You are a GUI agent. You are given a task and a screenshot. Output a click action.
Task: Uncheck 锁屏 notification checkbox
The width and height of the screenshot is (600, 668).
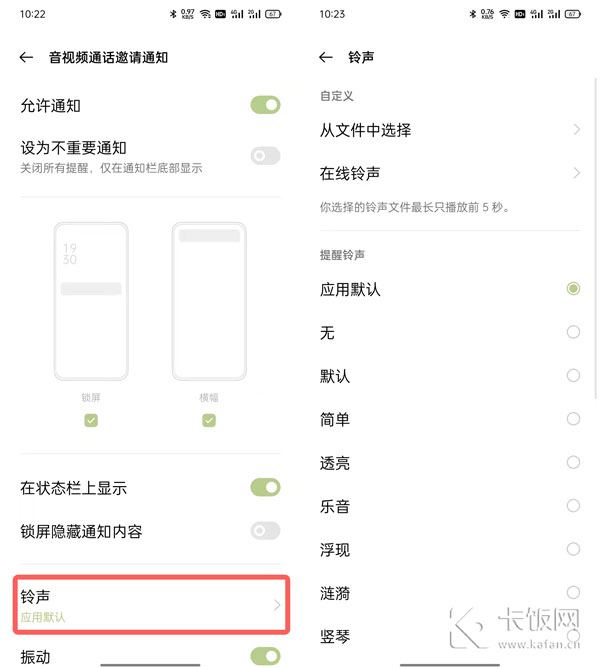click(91, 420)
